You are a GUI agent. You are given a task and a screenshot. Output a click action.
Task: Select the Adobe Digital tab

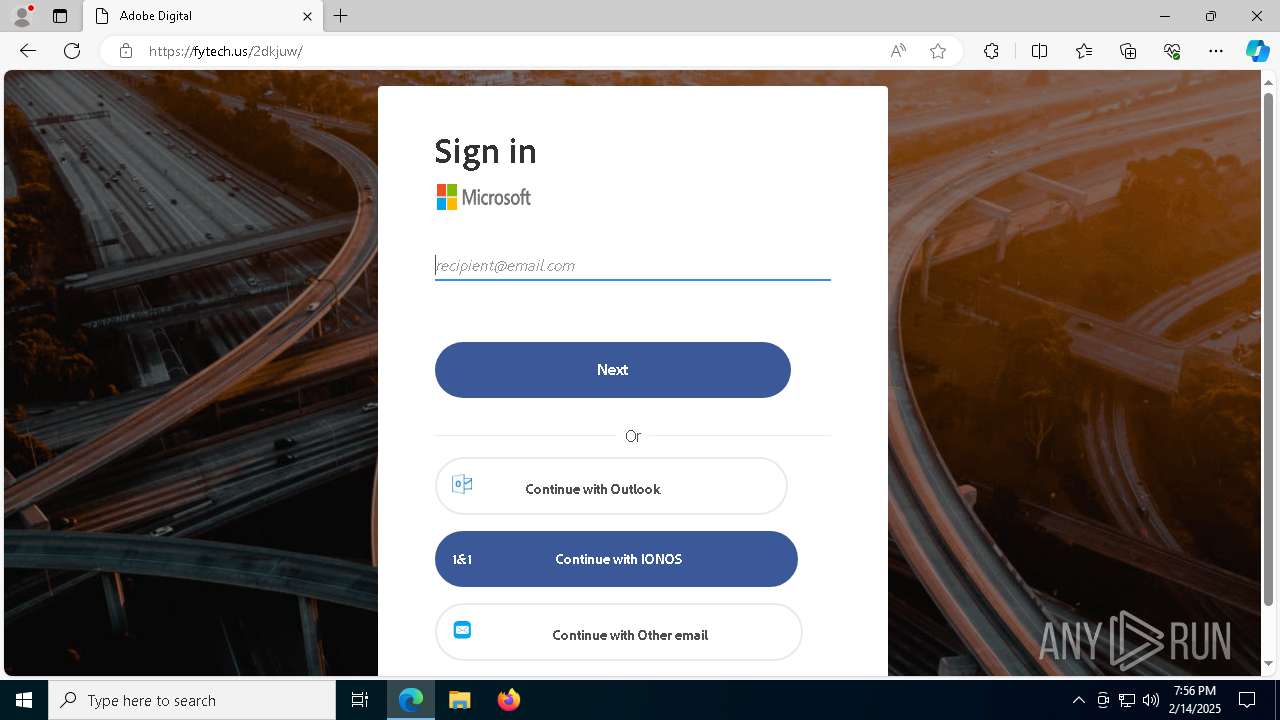point(201,16)
